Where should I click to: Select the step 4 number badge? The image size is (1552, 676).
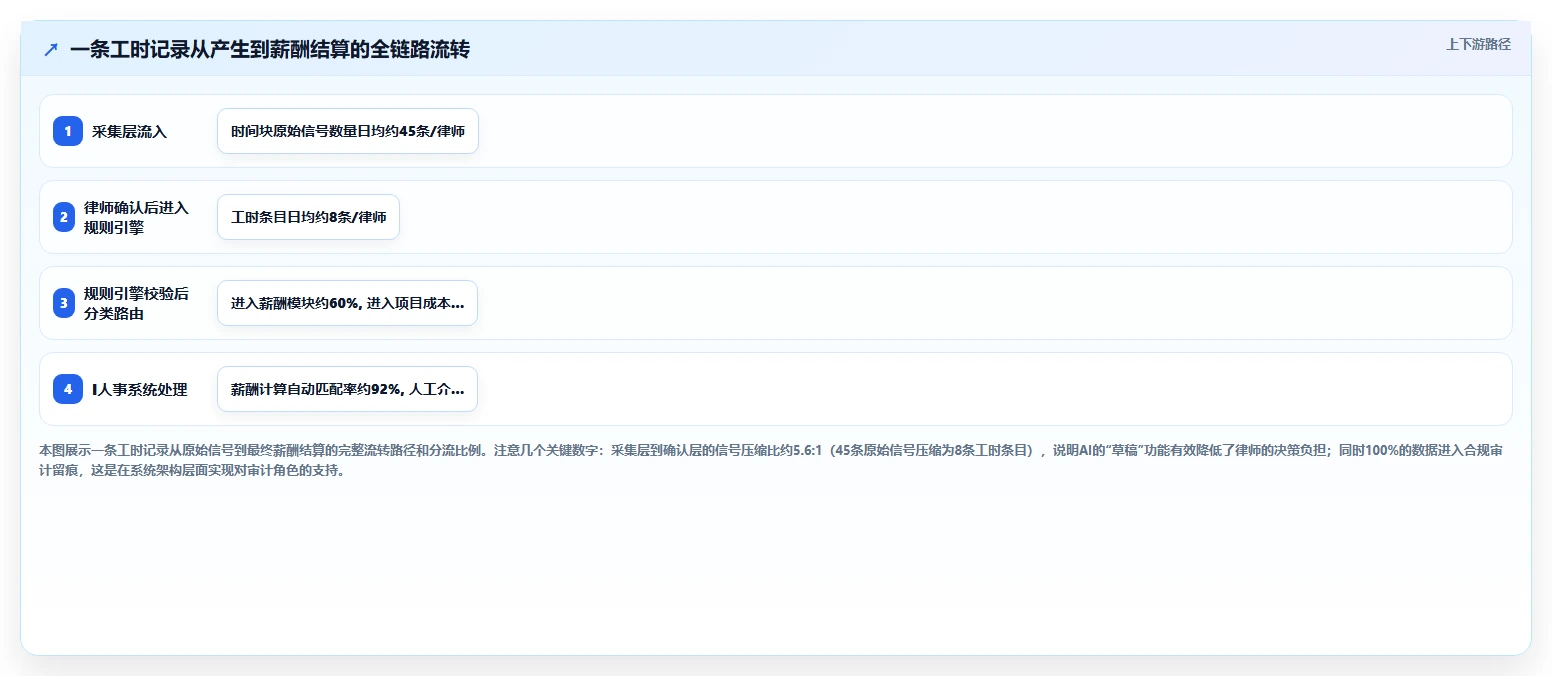(68, 389)
